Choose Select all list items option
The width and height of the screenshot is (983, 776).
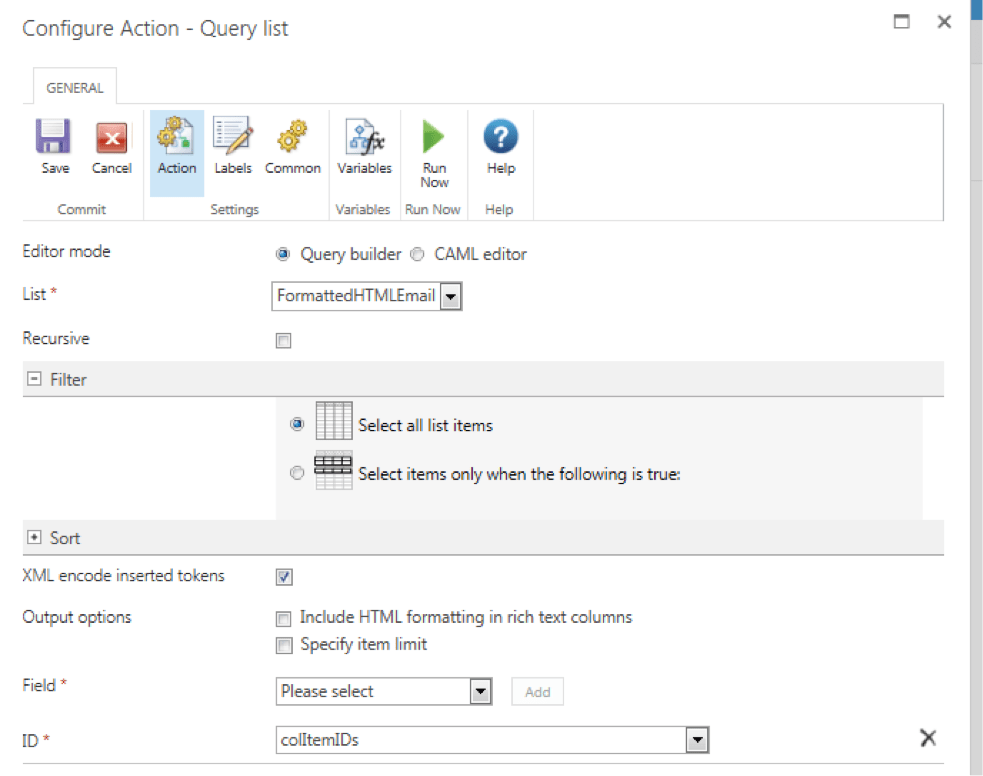click(x=297, y=424)
